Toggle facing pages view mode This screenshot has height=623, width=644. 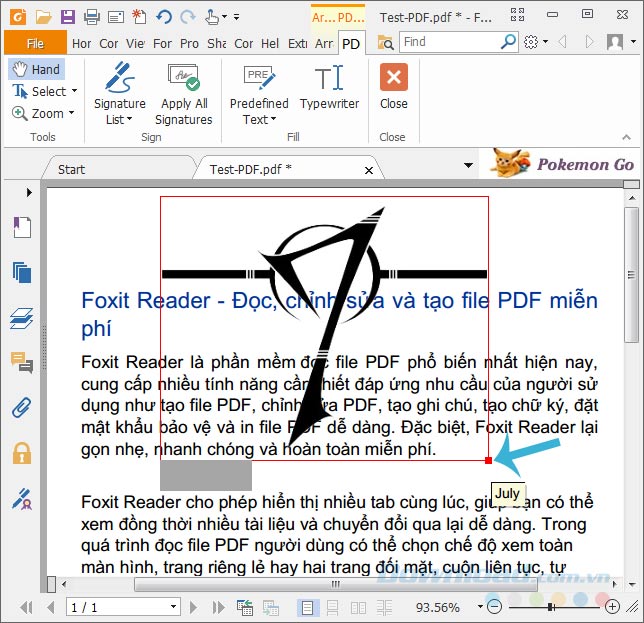[x=359, y=607]
